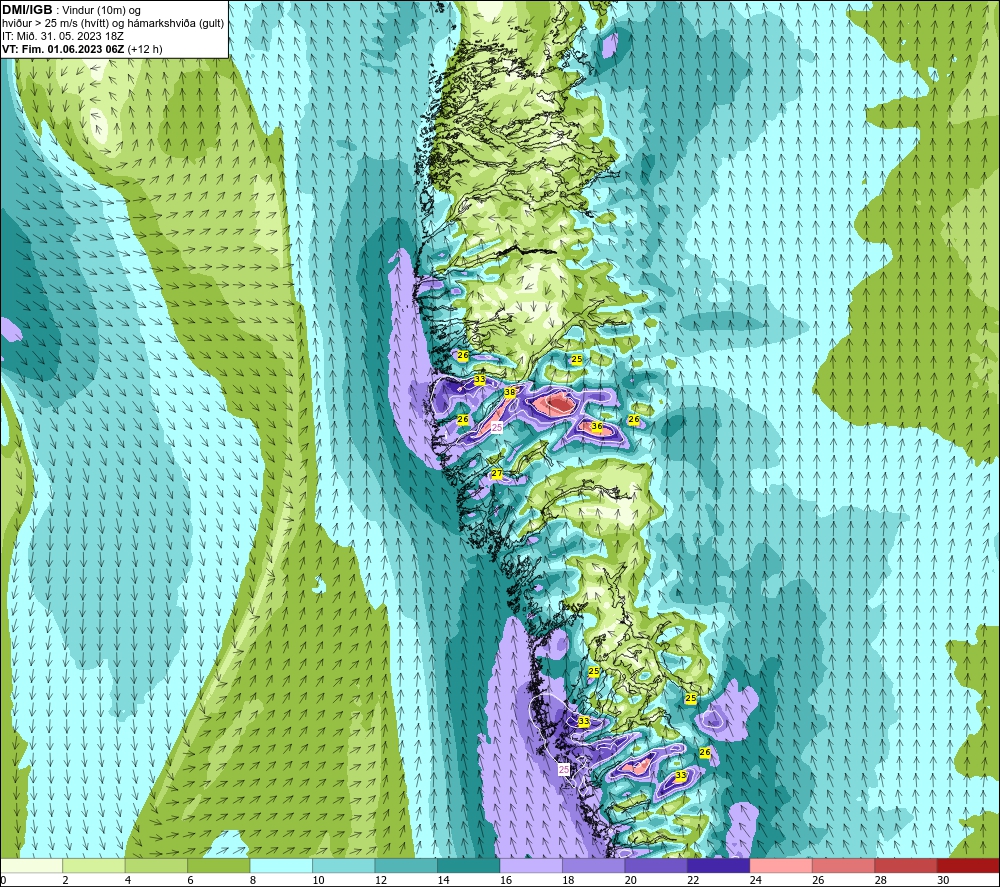This screenshot has height=887, width=1000.
Task: Click the yellow 27 gust label
Action: coord(497,474)
